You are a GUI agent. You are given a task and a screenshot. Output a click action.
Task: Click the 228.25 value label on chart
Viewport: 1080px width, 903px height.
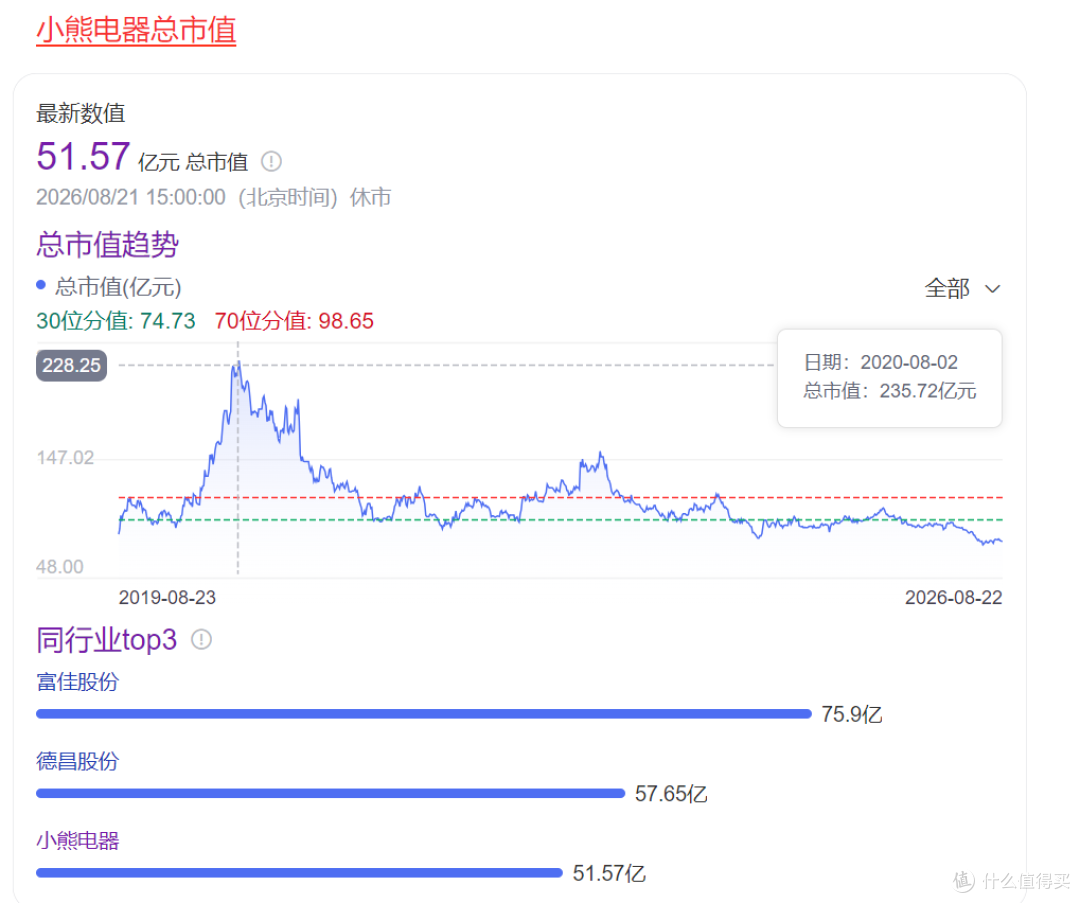click(x=72, y=365)
